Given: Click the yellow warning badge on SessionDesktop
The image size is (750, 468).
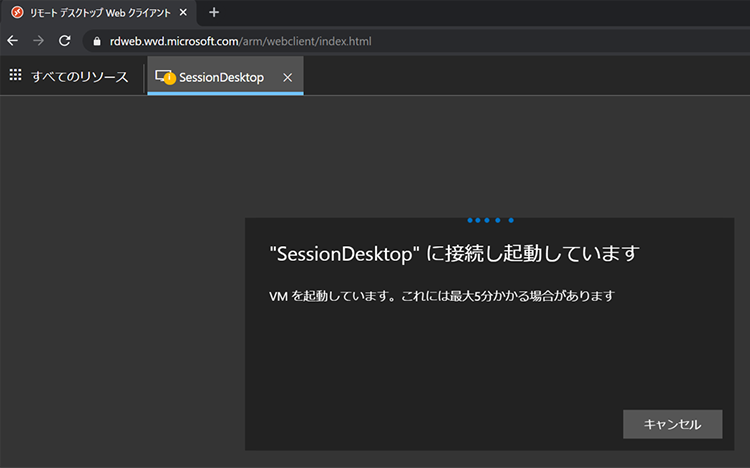Looking at the screenshot, I should pyautogui.click(x=170, y=80).
